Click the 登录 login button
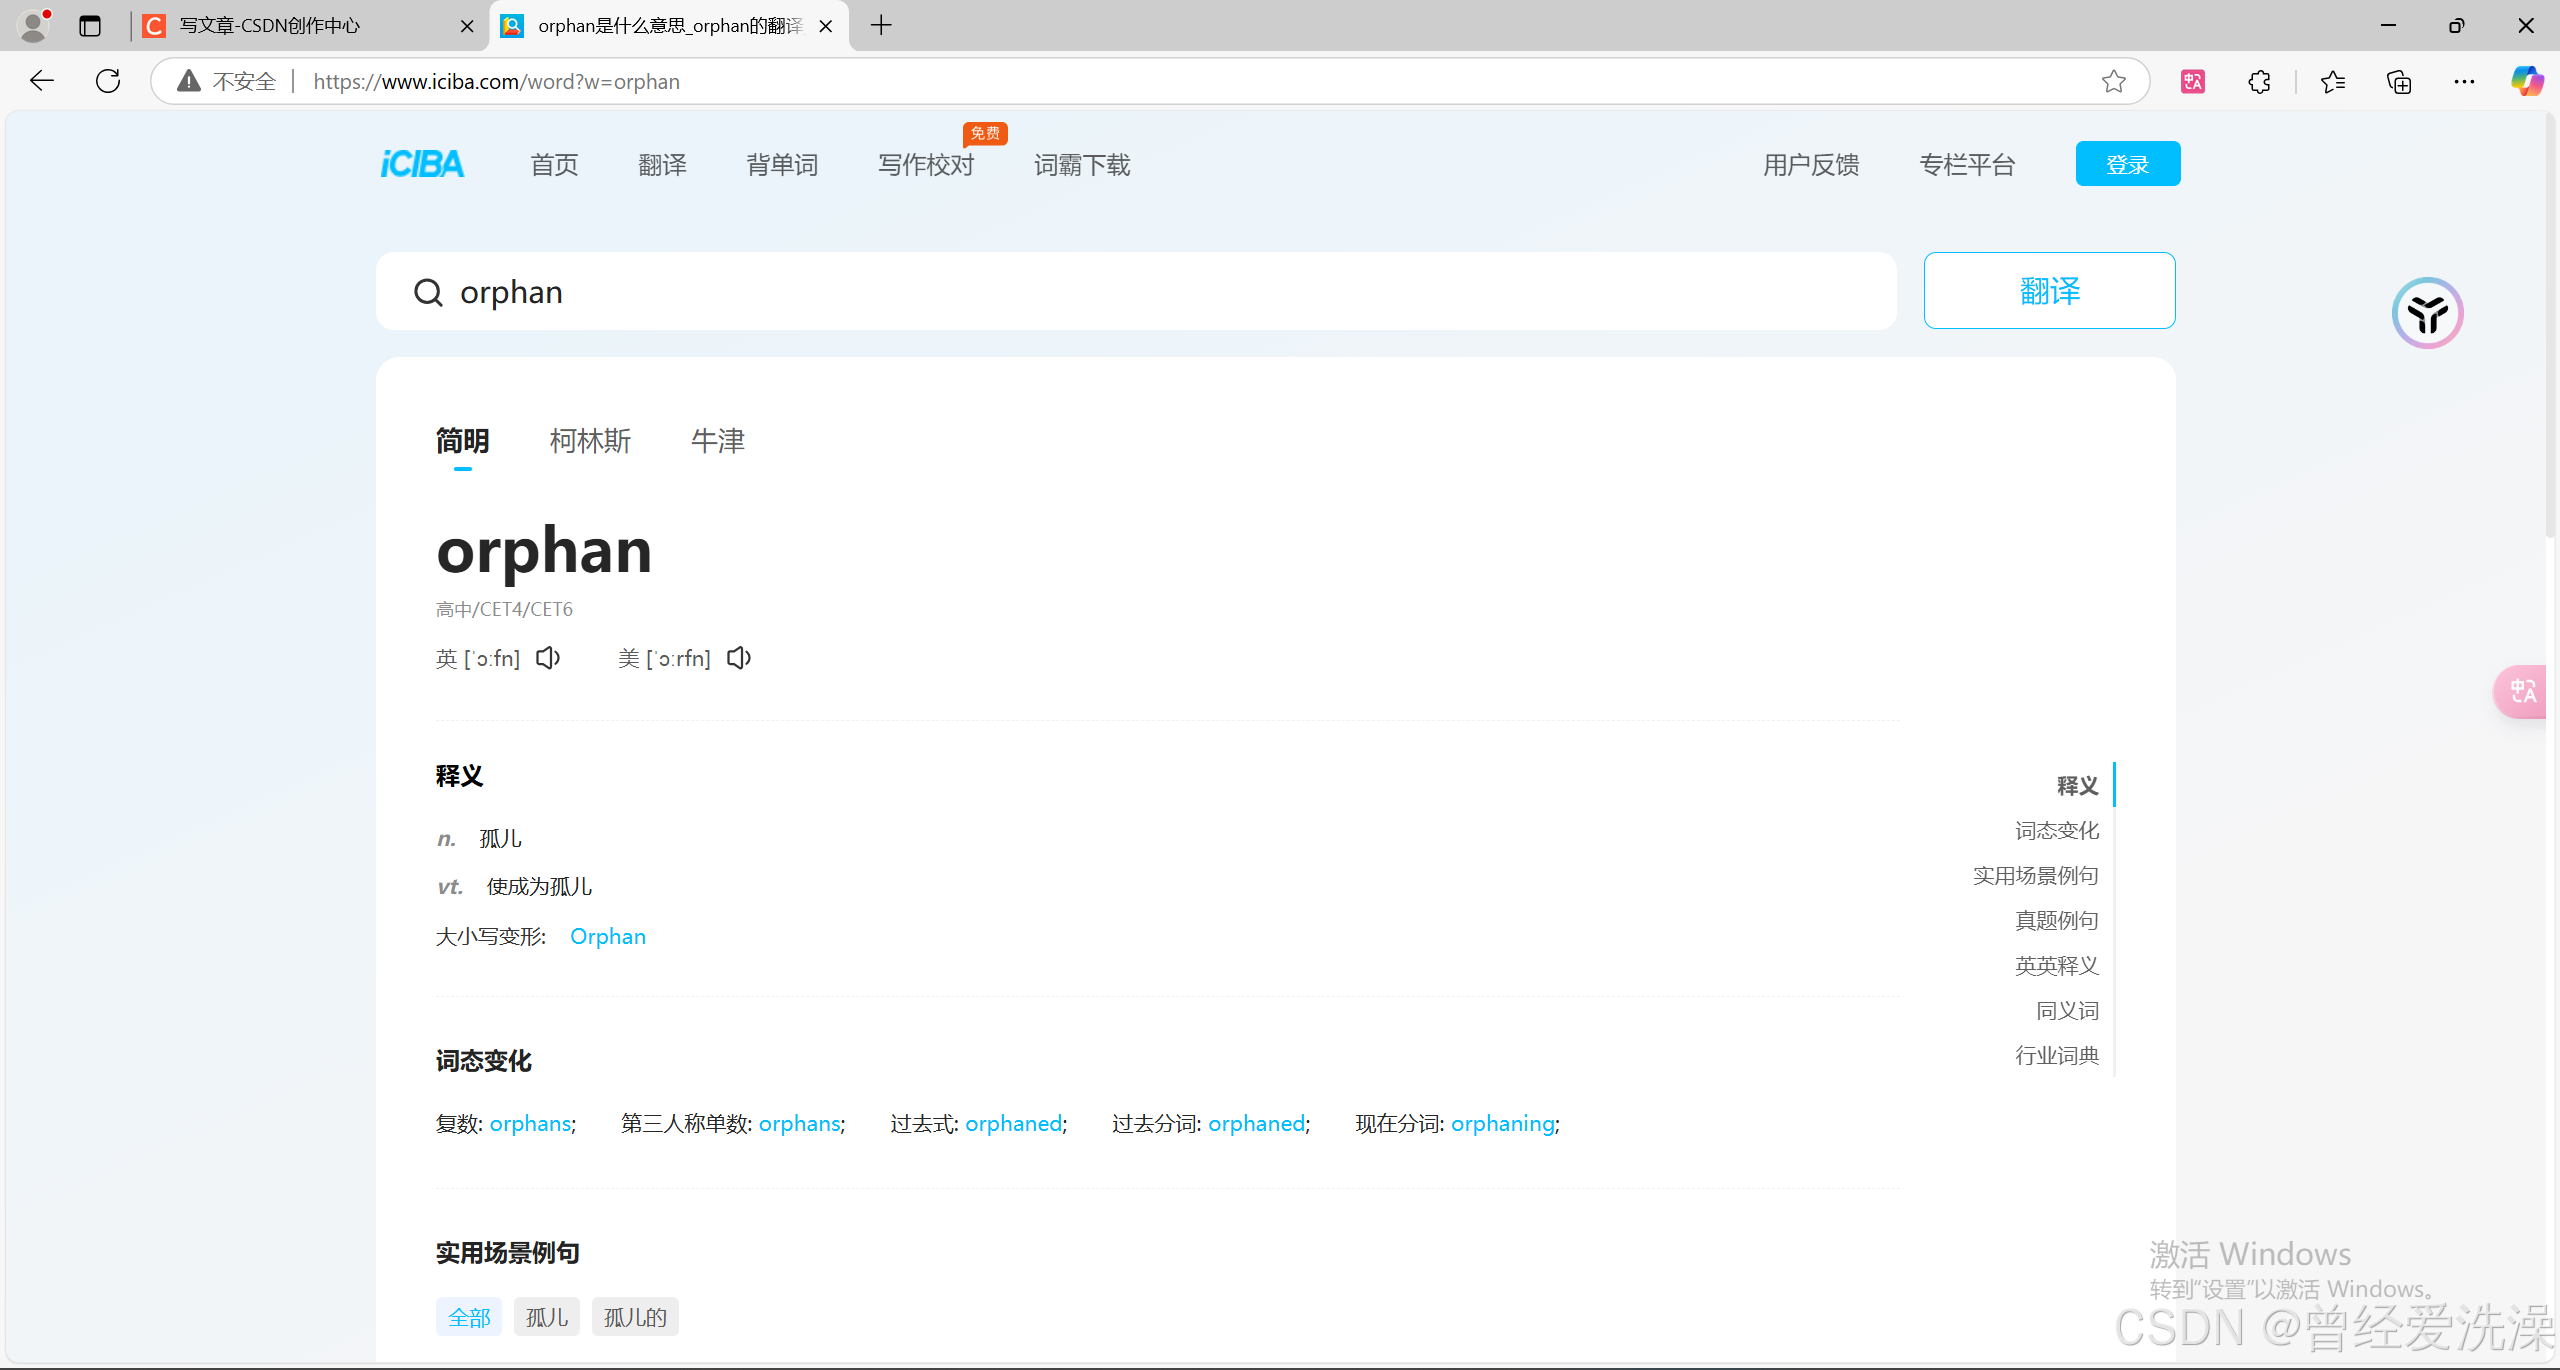The width and height of the screenshot is (2560, 1370). click(2127, 164)
